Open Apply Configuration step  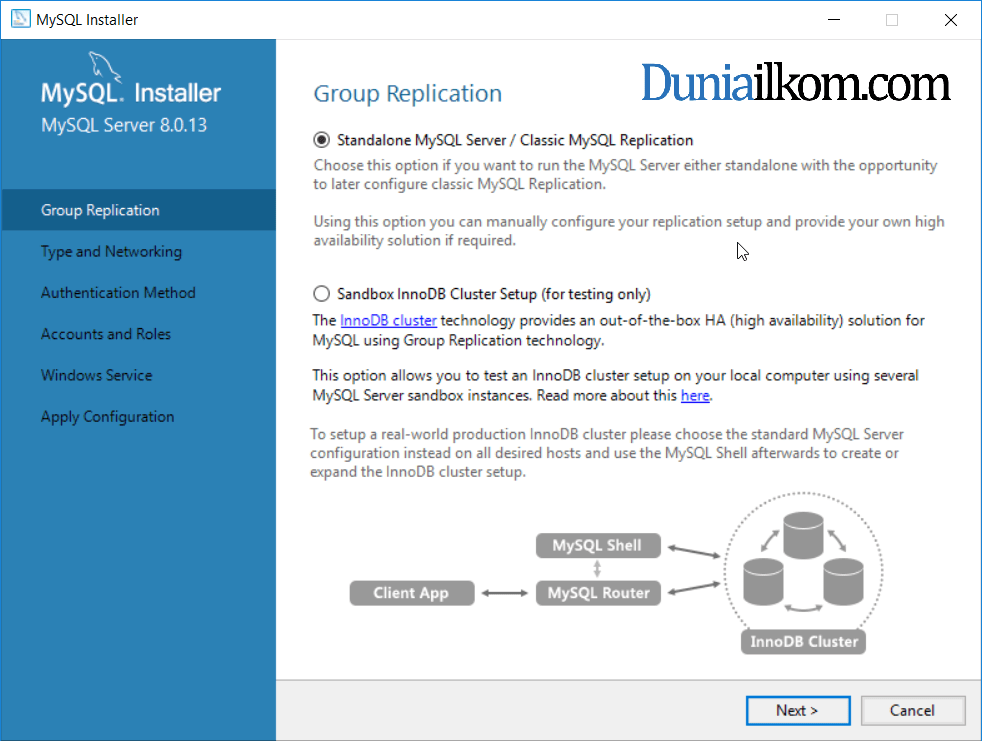[x=138, y=417]
